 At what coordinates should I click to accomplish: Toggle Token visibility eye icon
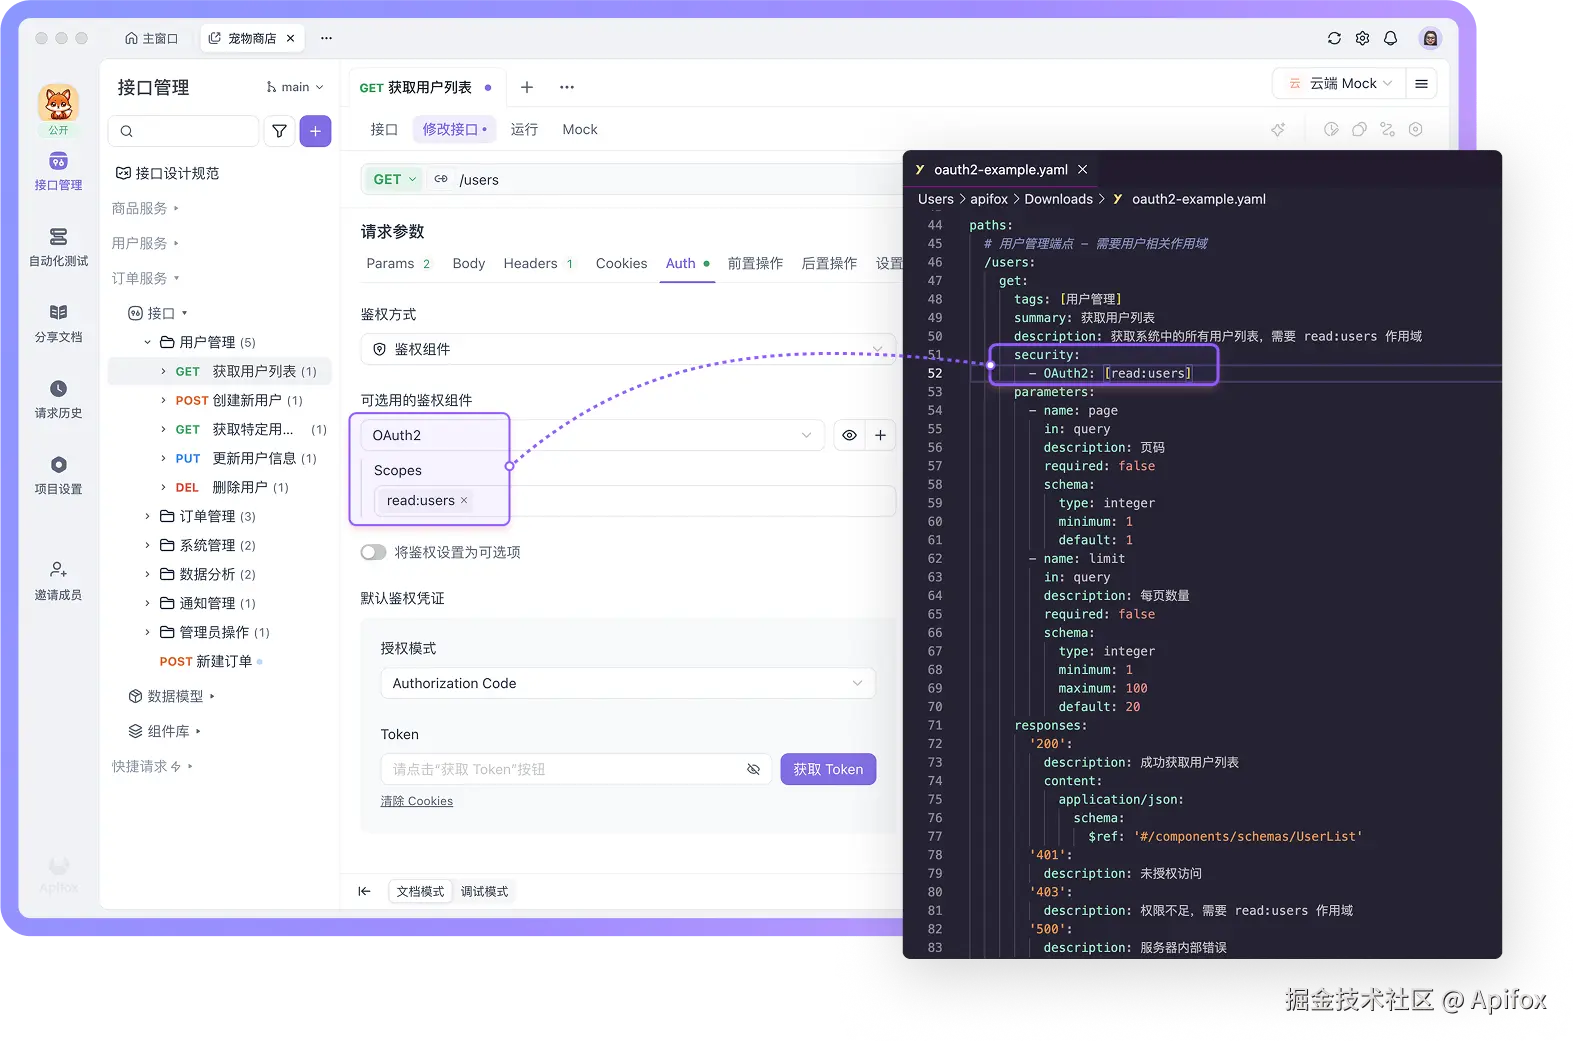(753, 769)
